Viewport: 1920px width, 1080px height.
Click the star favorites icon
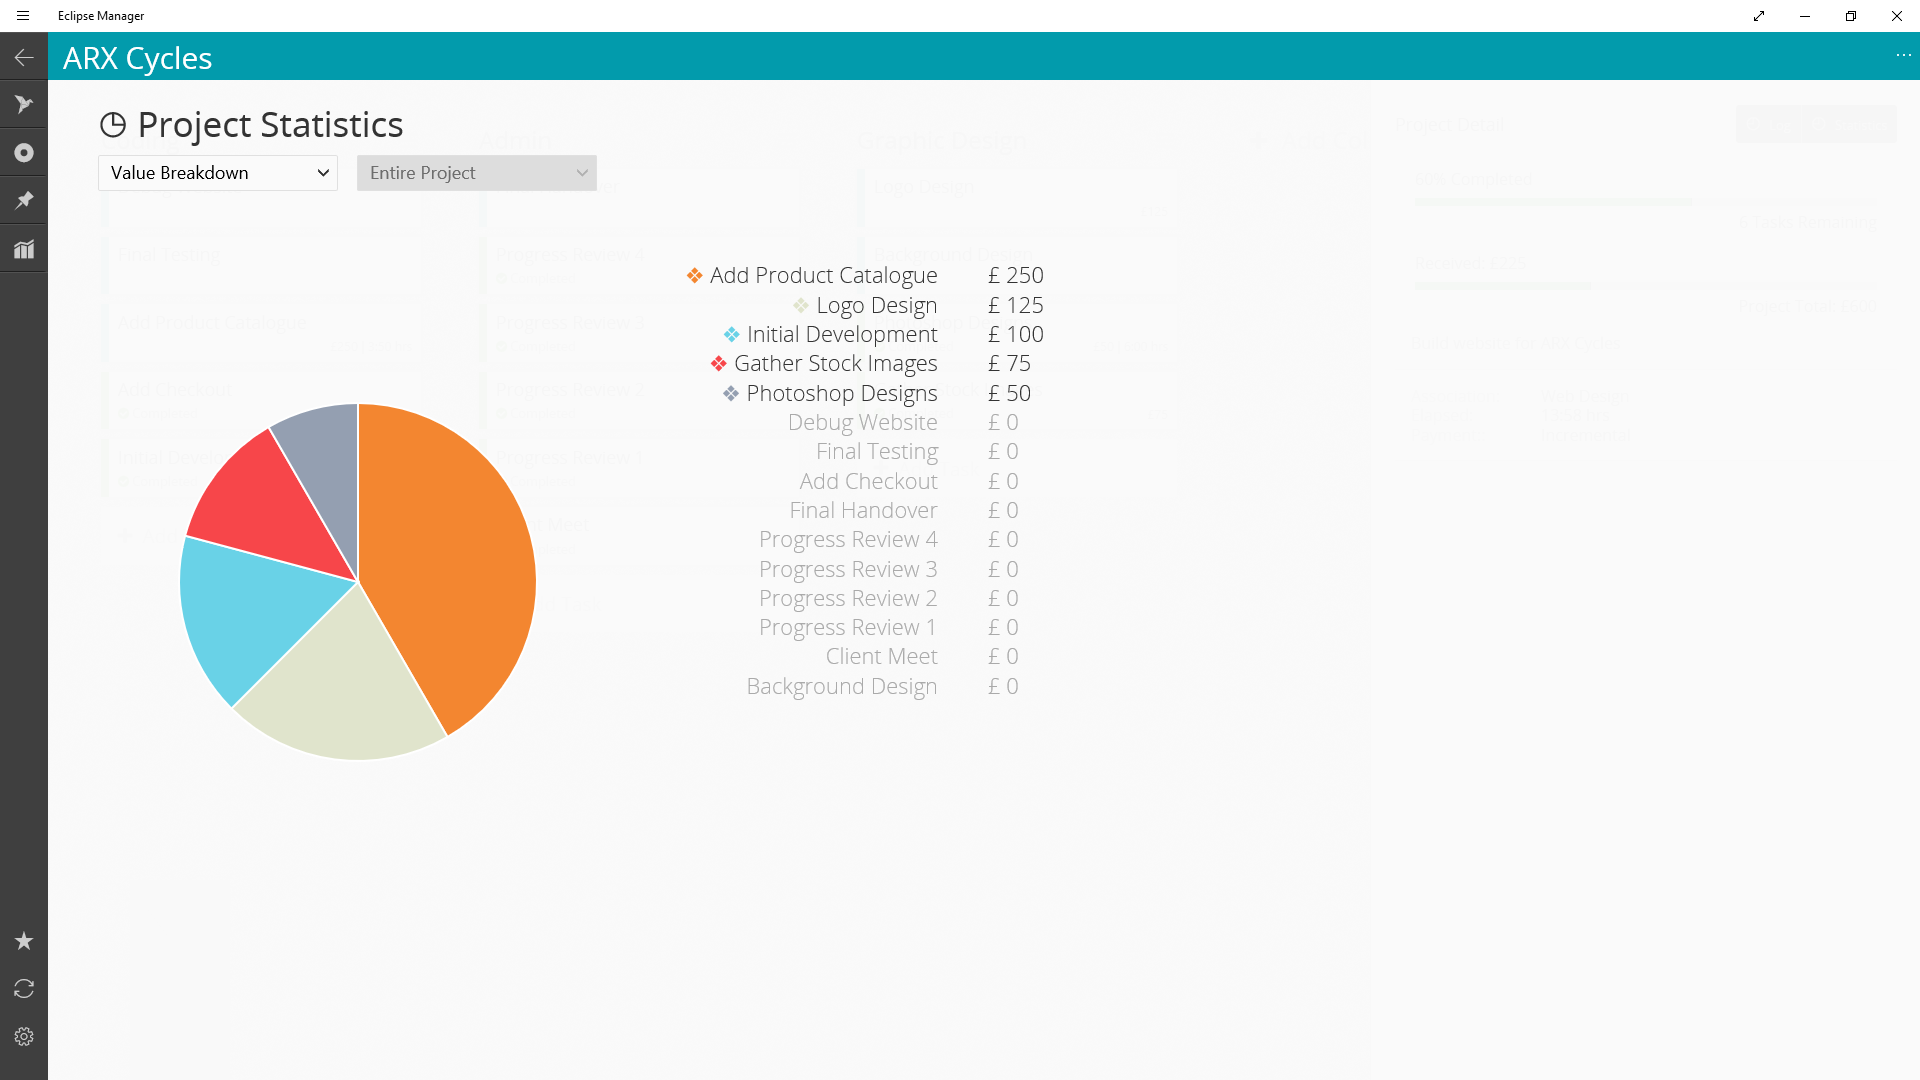click(24, 941)
